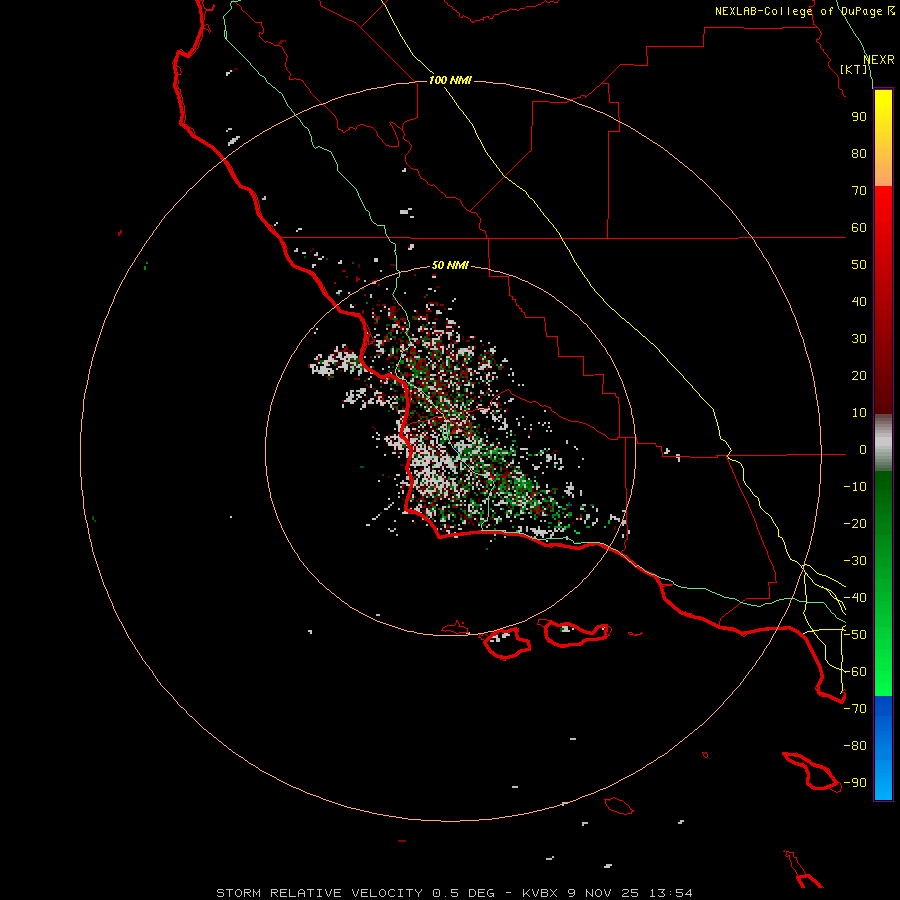Click the 90 knot value on the scale

tap(859, 117)
